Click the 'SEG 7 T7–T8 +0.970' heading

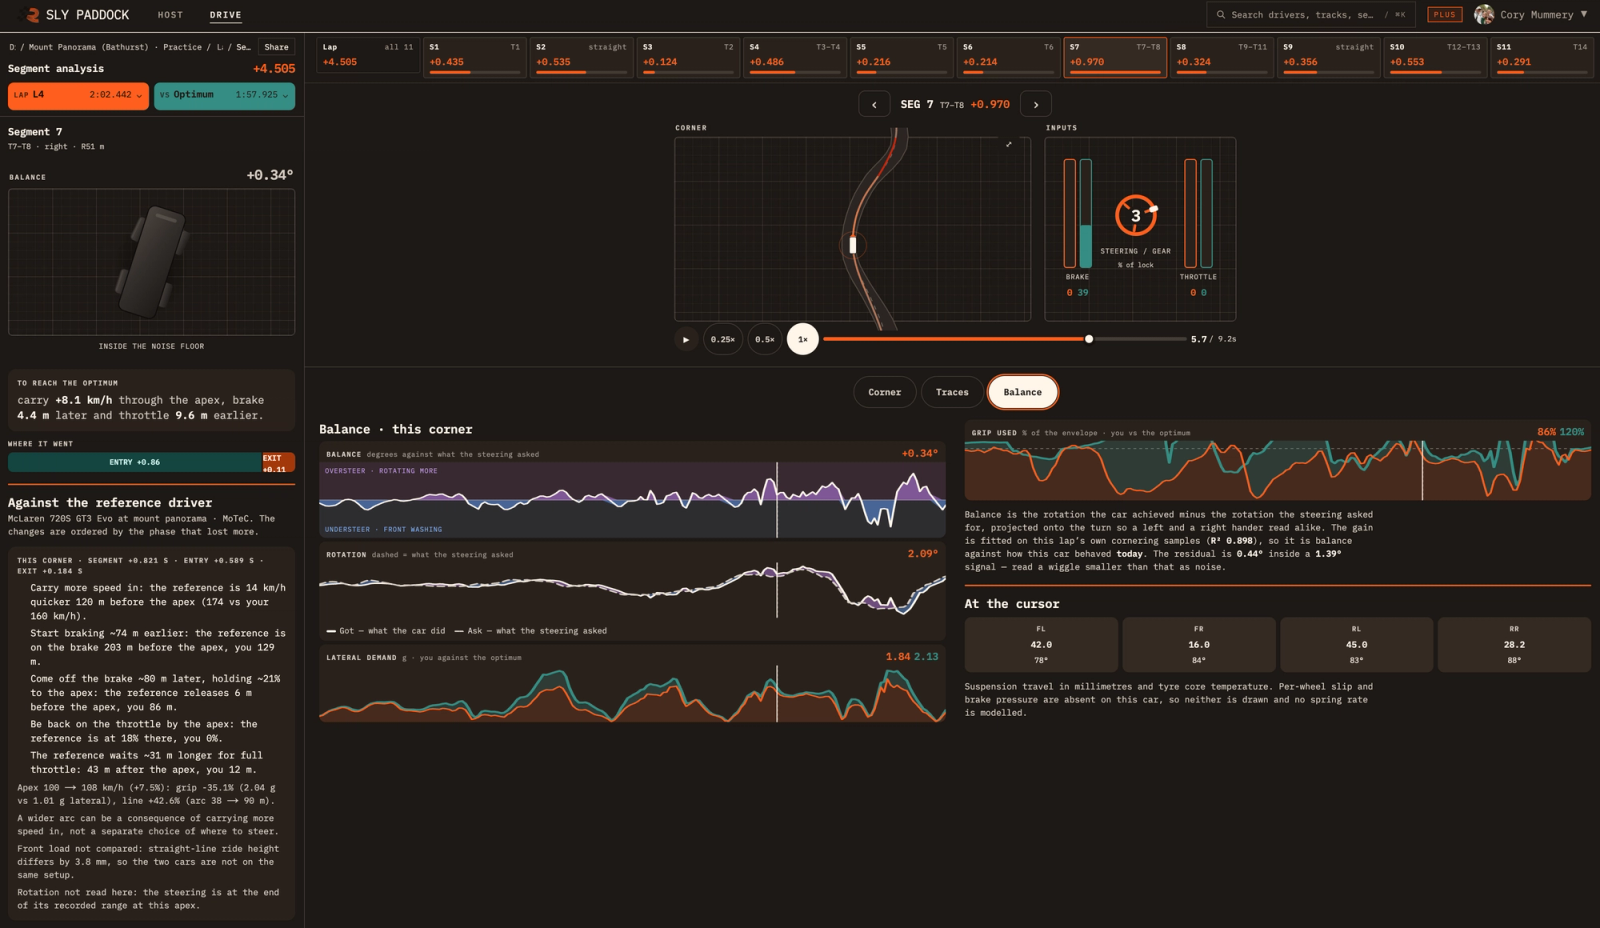pos(955,104)
